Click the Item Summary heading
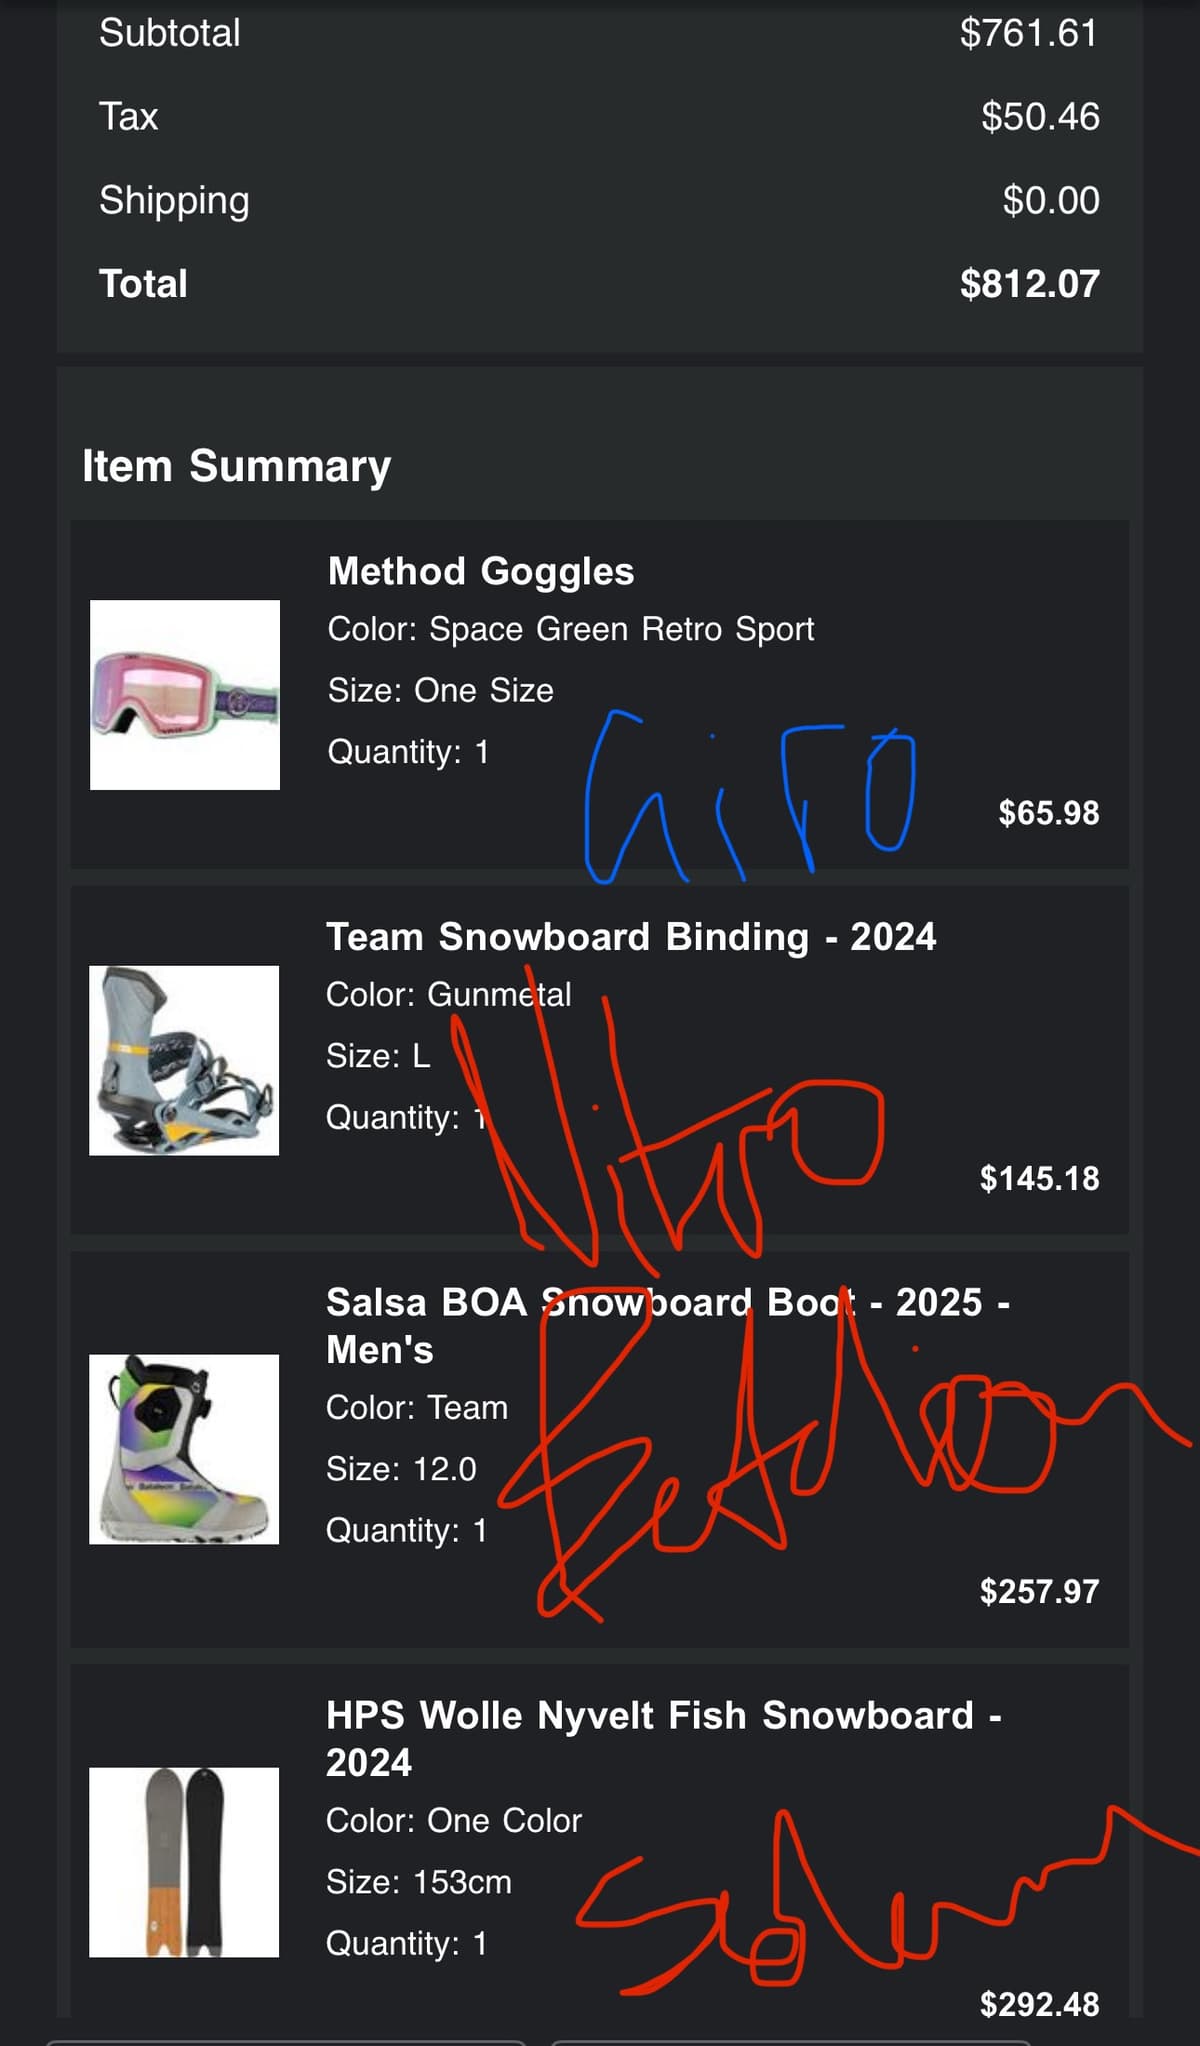 pos(237,466)
